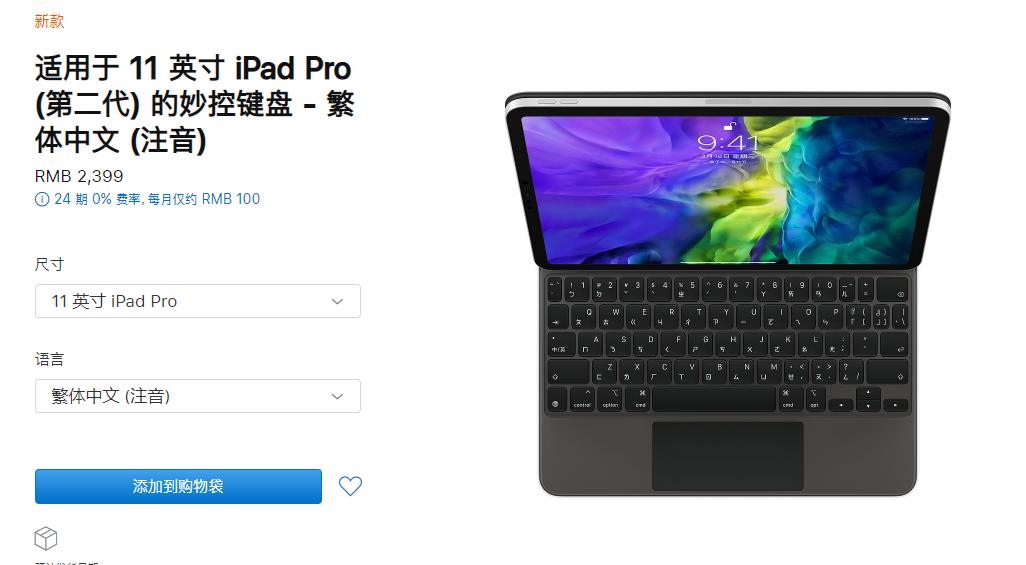The height and width of the screenshot is (565, 1026).
Task: Click the info icon beside the installment offer
Action: (x=42, y=200)
